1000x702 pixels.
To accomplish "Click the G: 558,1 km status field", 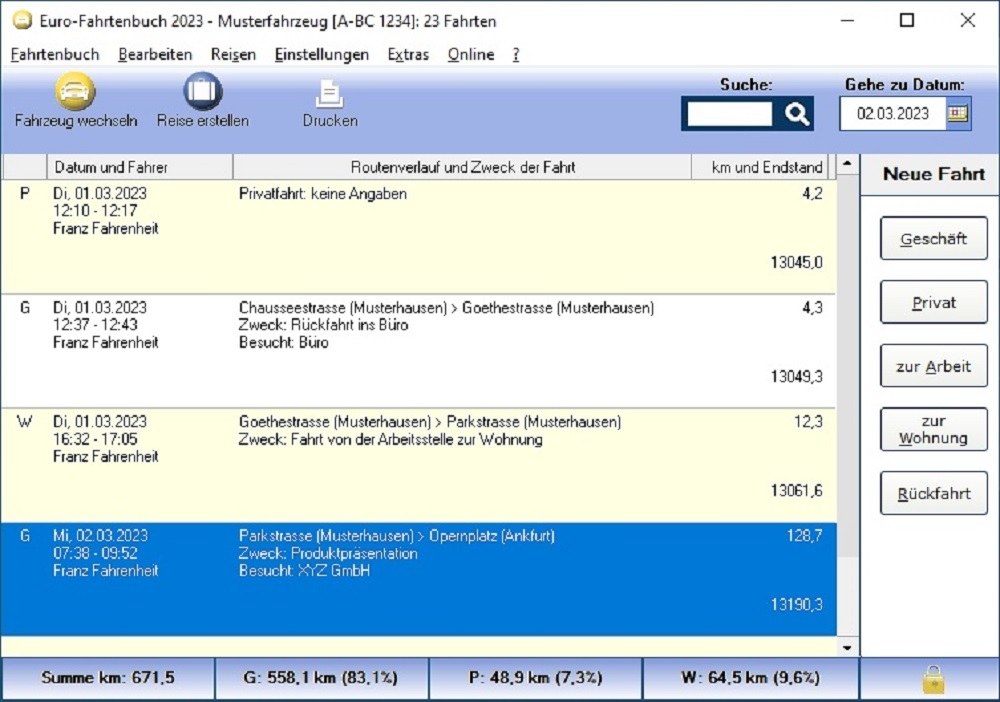I will click(321, 678).
